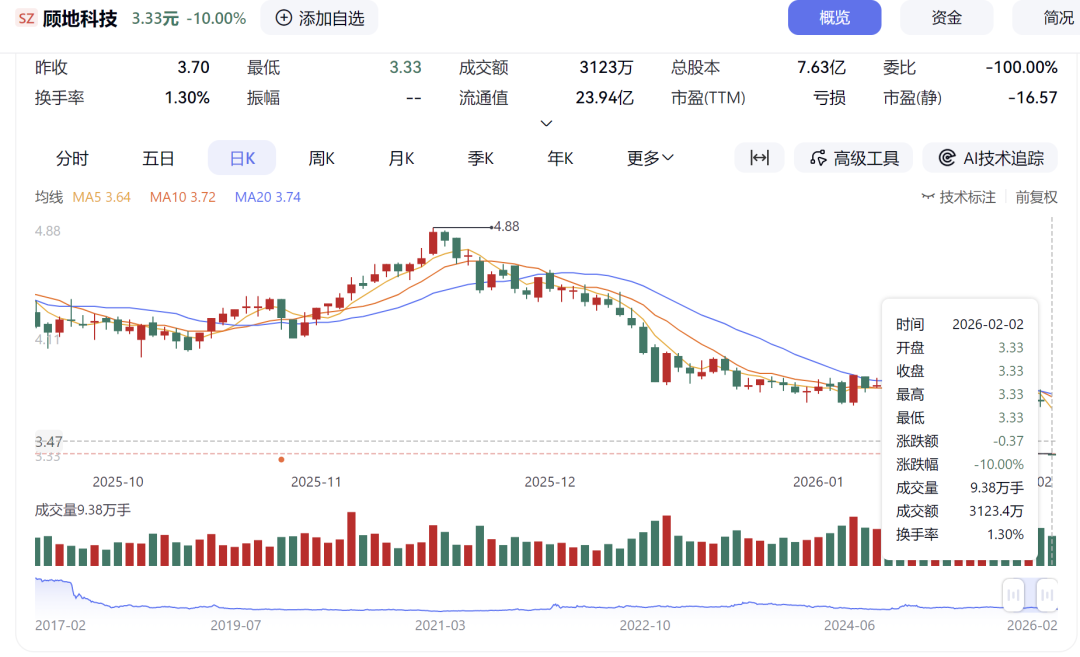The image size is (1080, 657).
Task: Click the MA20 3.74 indicator label
Action: coord(267,197)
